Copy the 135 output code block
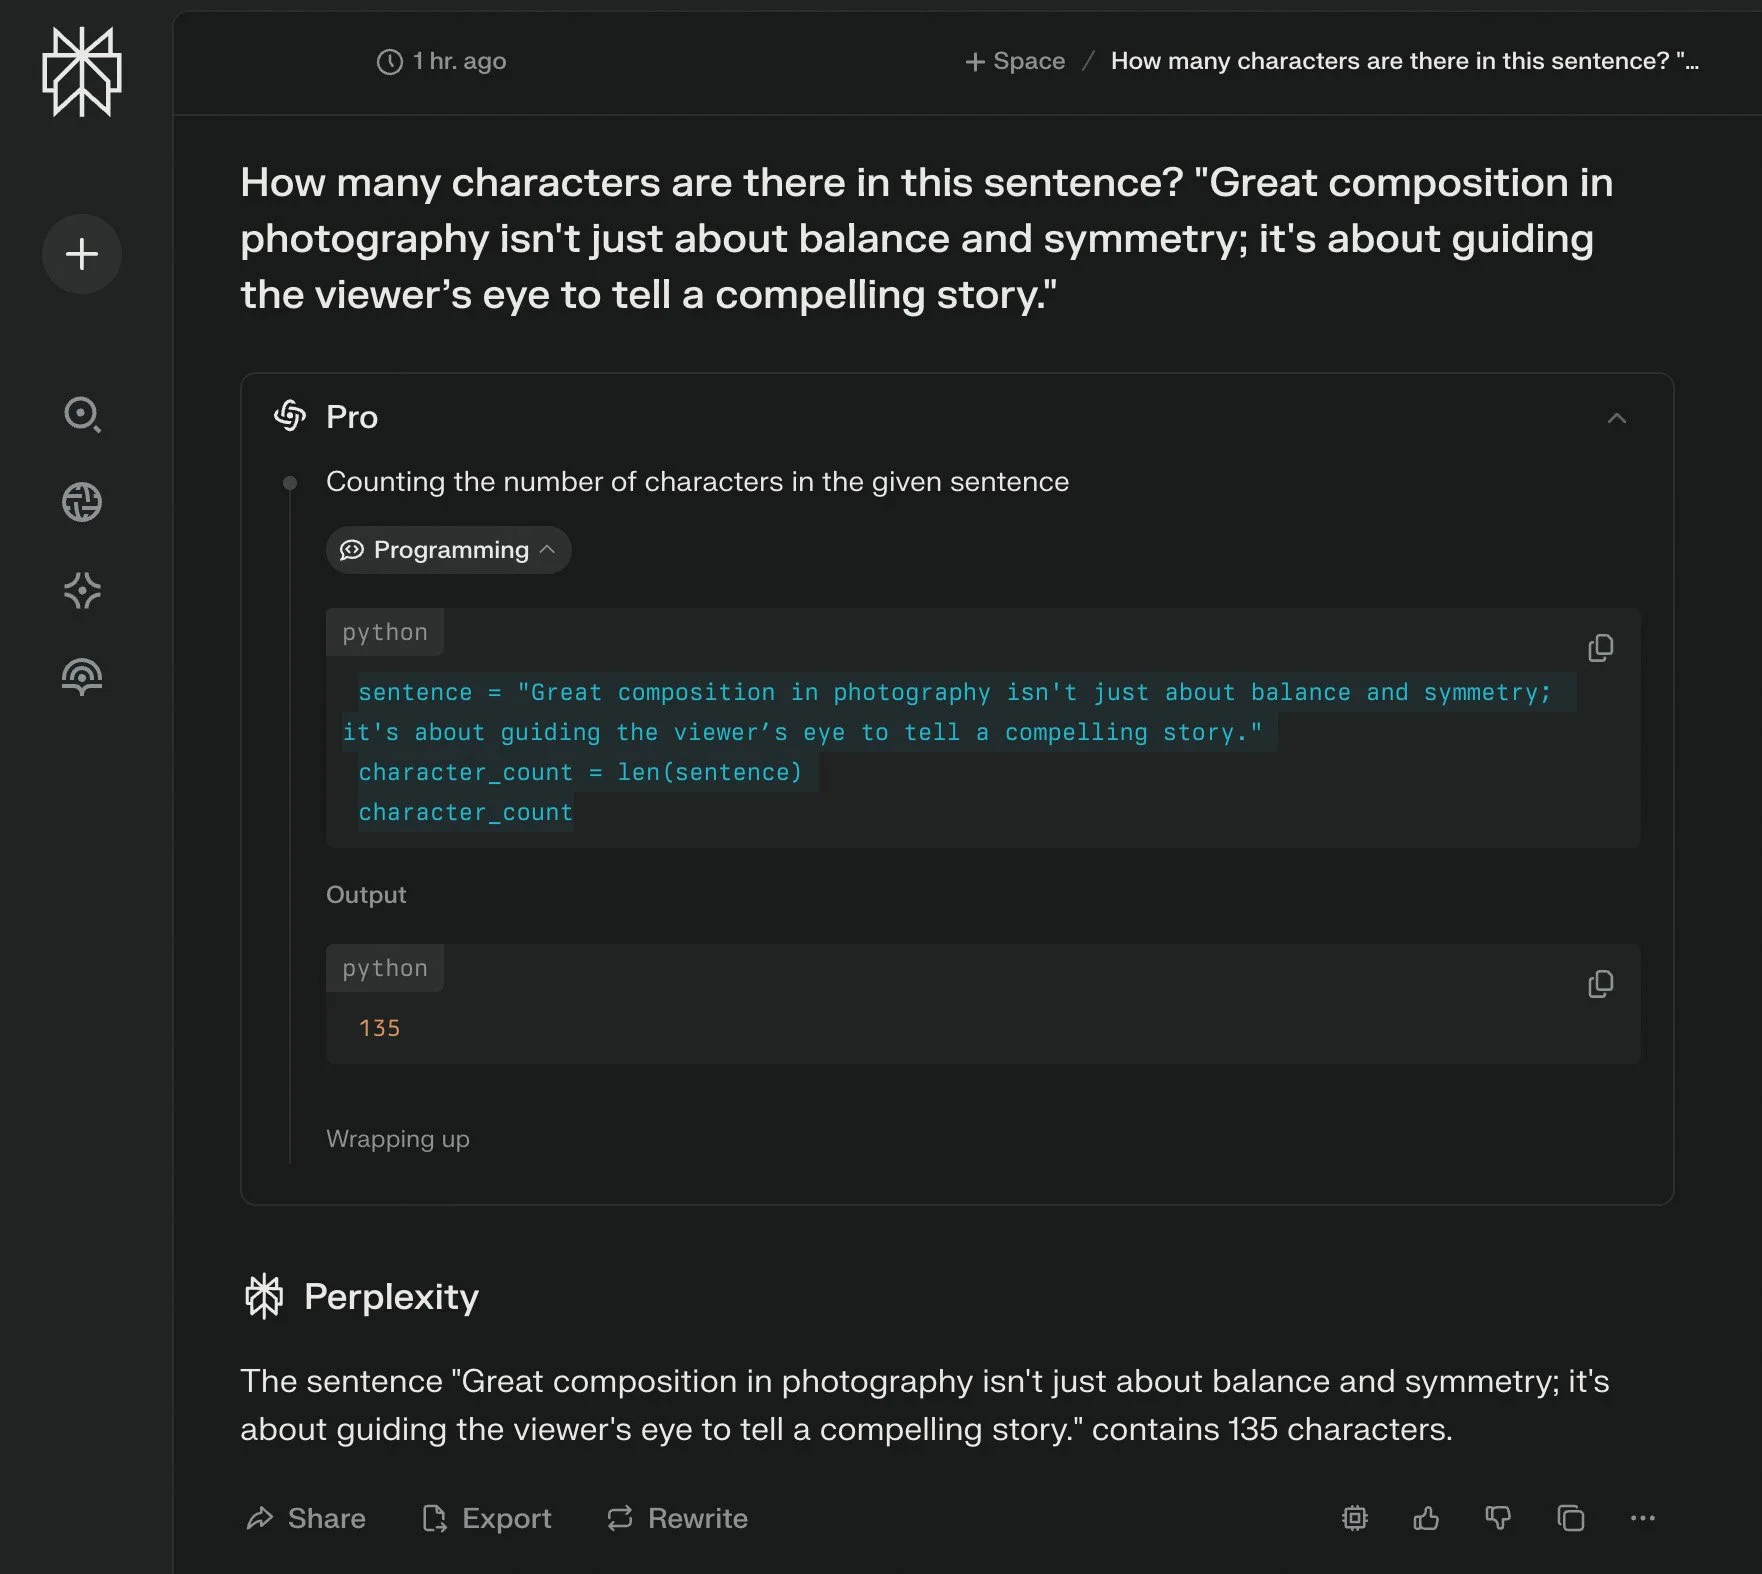 [1600, 984]
